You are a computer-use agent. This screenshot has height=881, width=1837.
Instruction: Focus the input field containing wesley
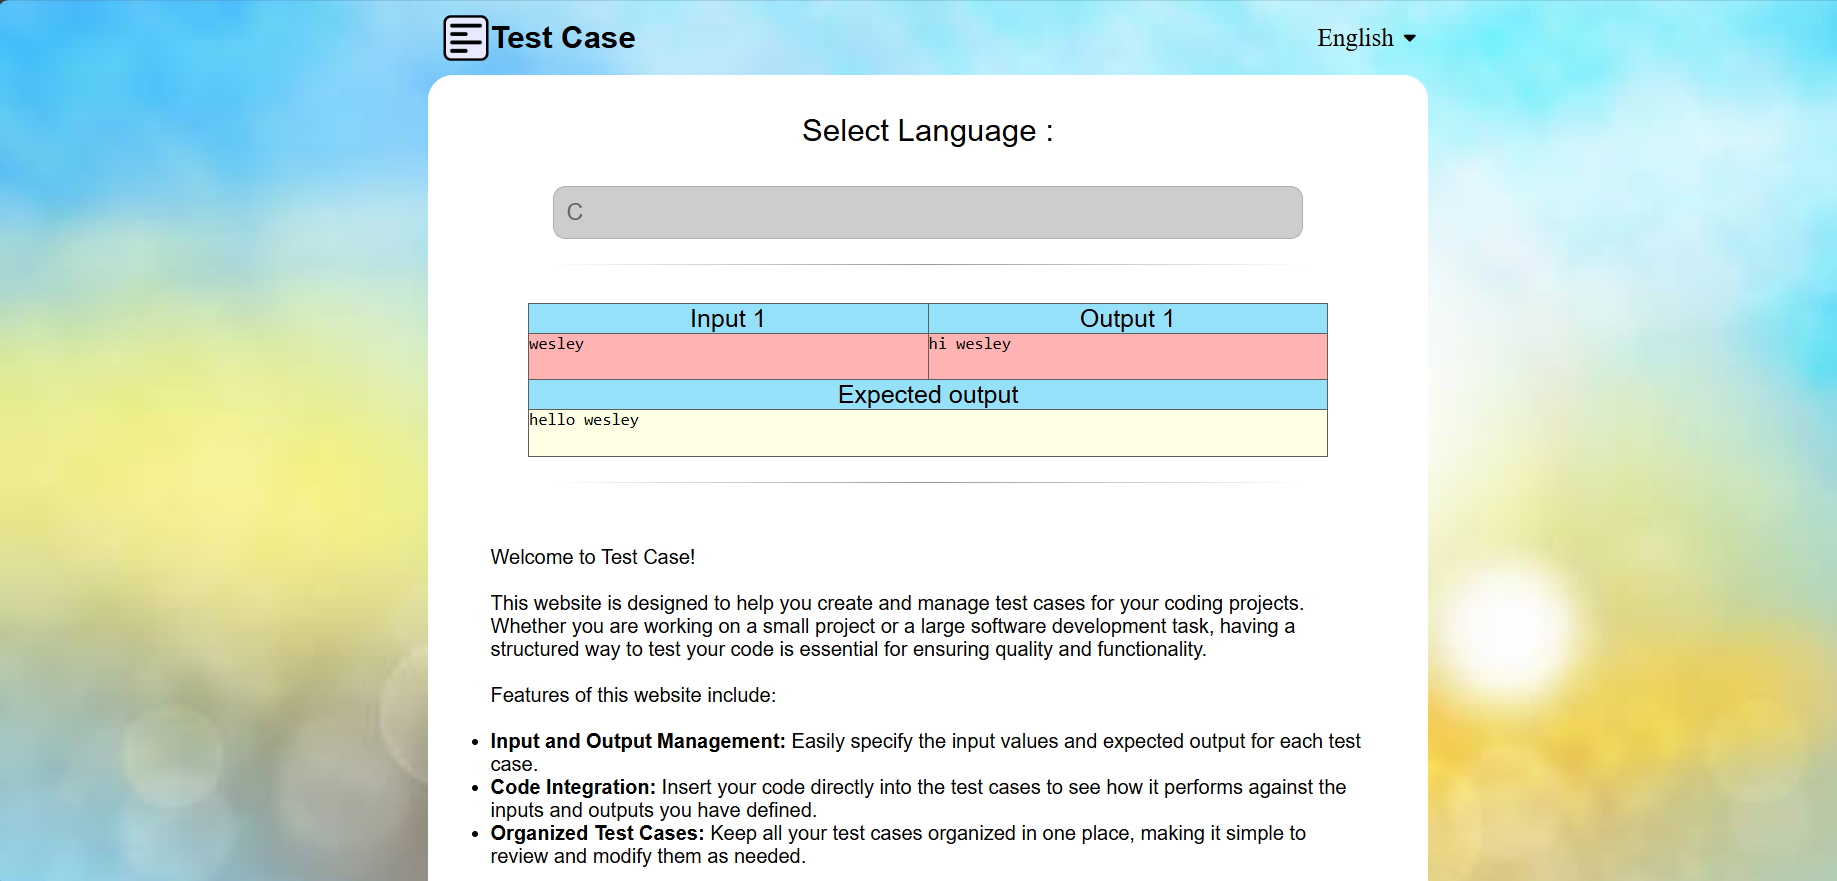point(727,356)
